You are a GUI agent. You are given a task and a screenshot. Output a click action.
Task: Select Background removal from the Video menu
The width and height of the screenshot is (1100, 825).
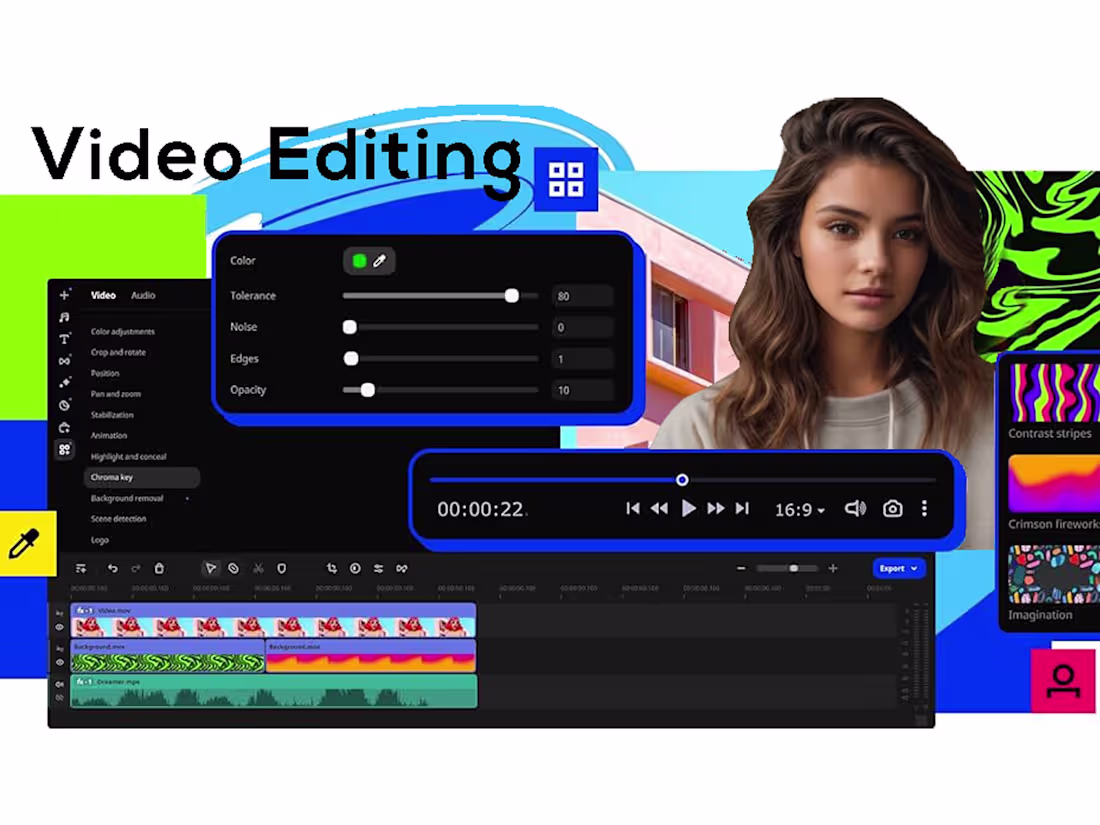pos(125,498)
